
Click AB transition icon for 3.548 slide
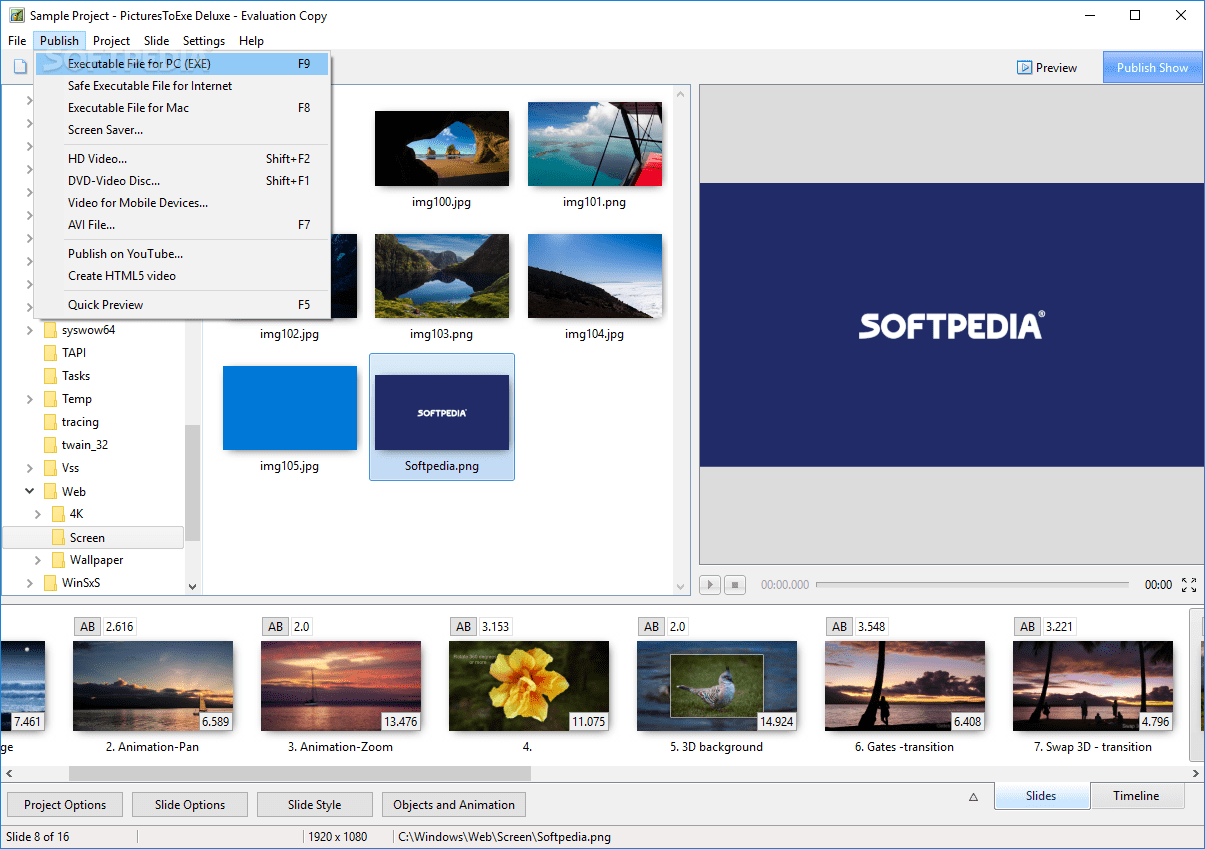pyautogui.click(x=840, y=627)
